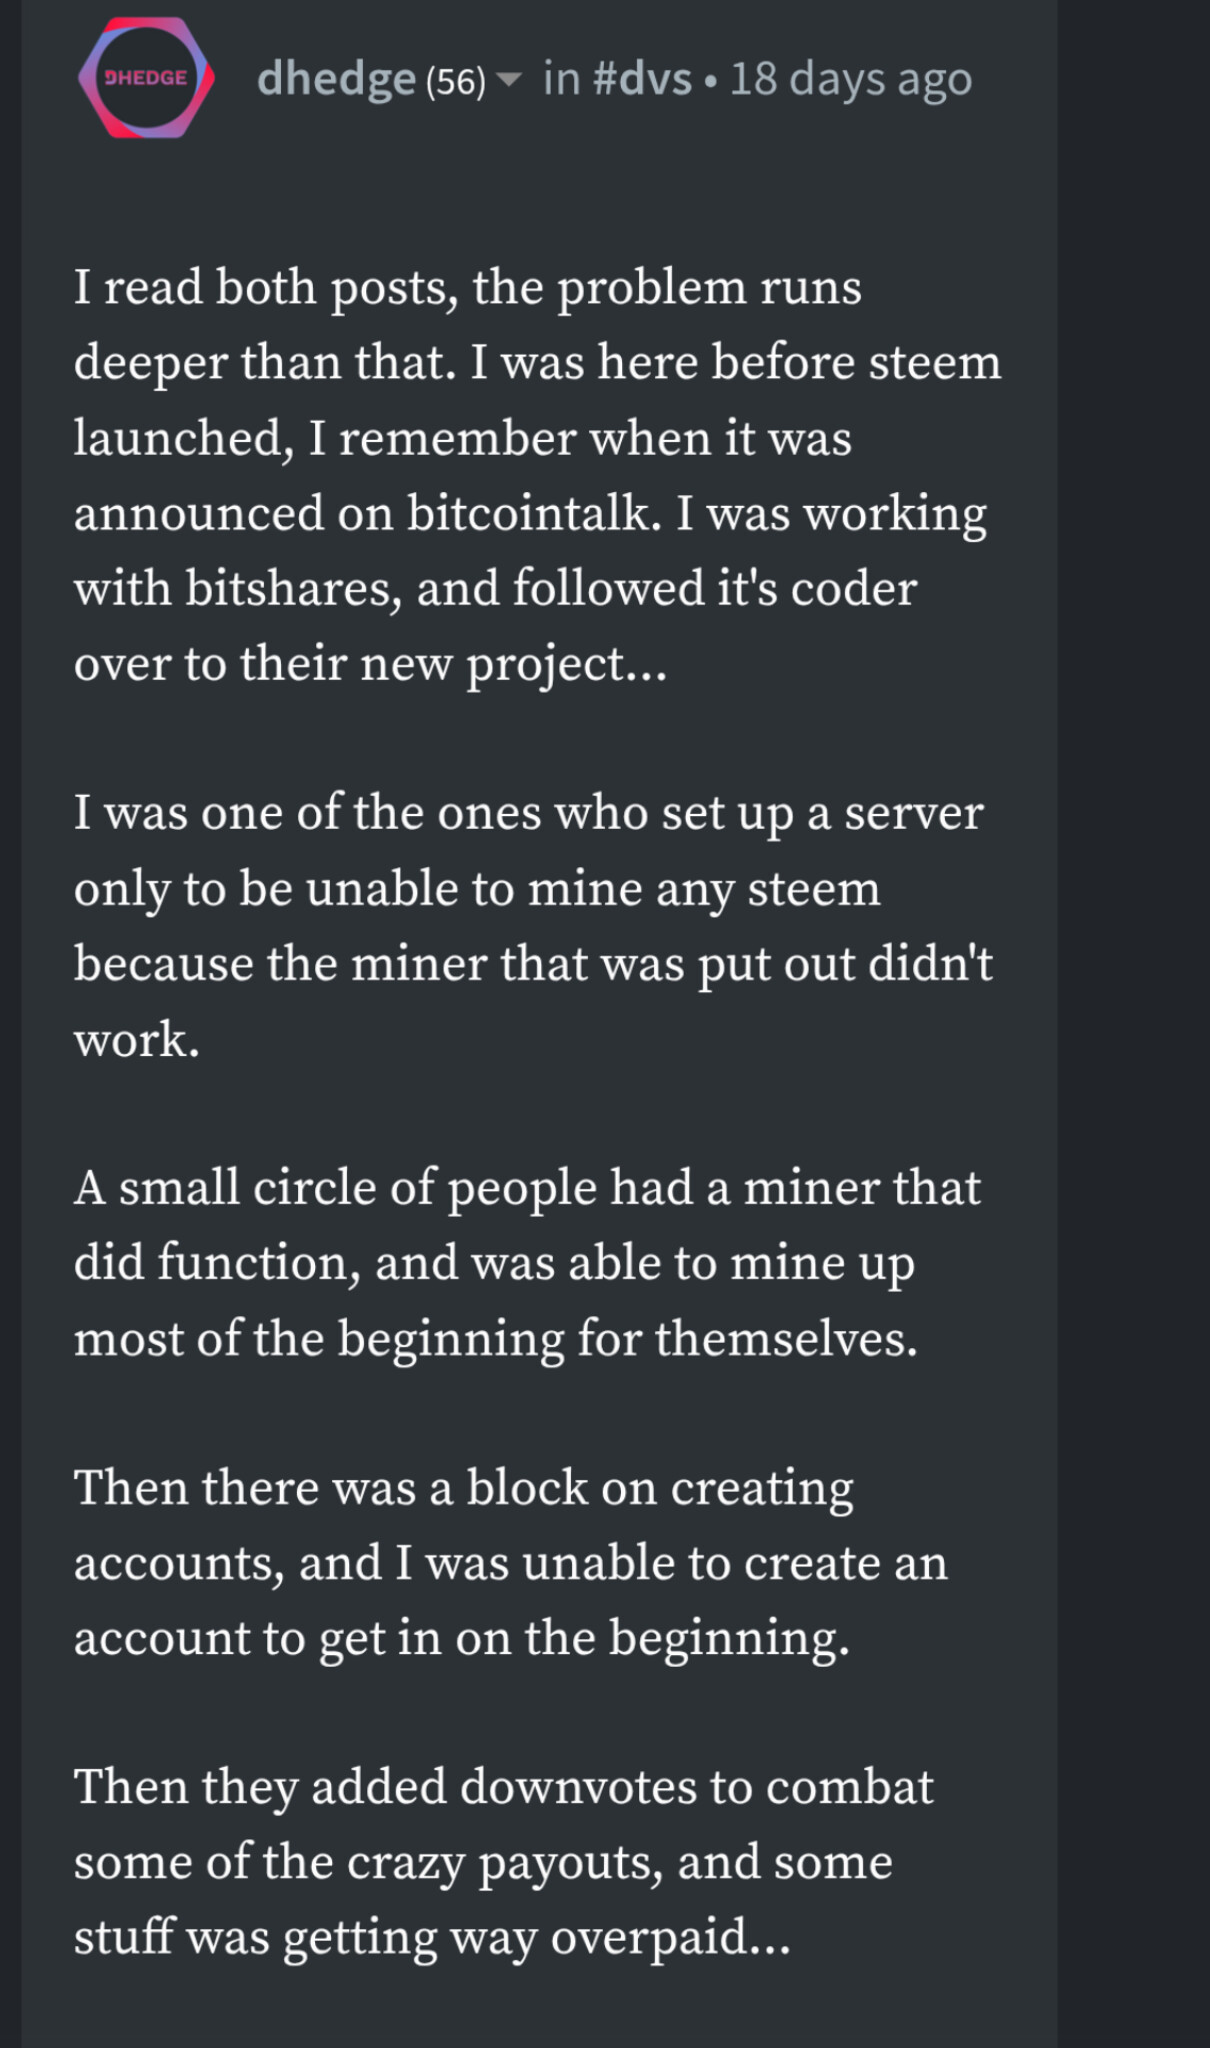Click line Then they added downvotes to combat
Screen dimensions: 1210x2048
tap(504, 1787)
